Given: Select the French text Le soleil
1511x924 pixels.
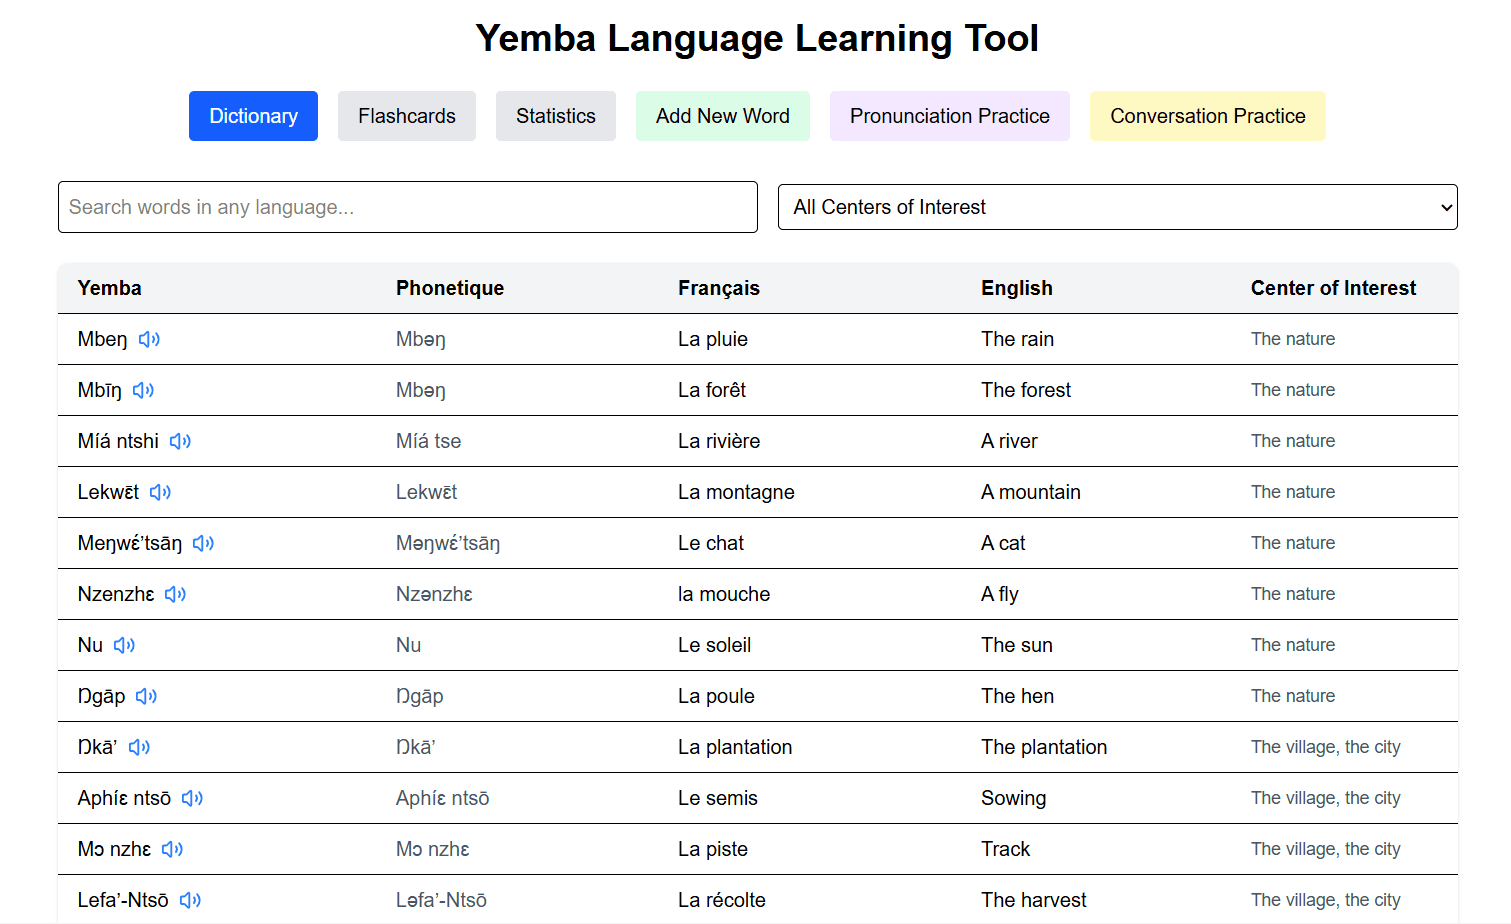Looking at the screenshot, I should tap(715, 645).
